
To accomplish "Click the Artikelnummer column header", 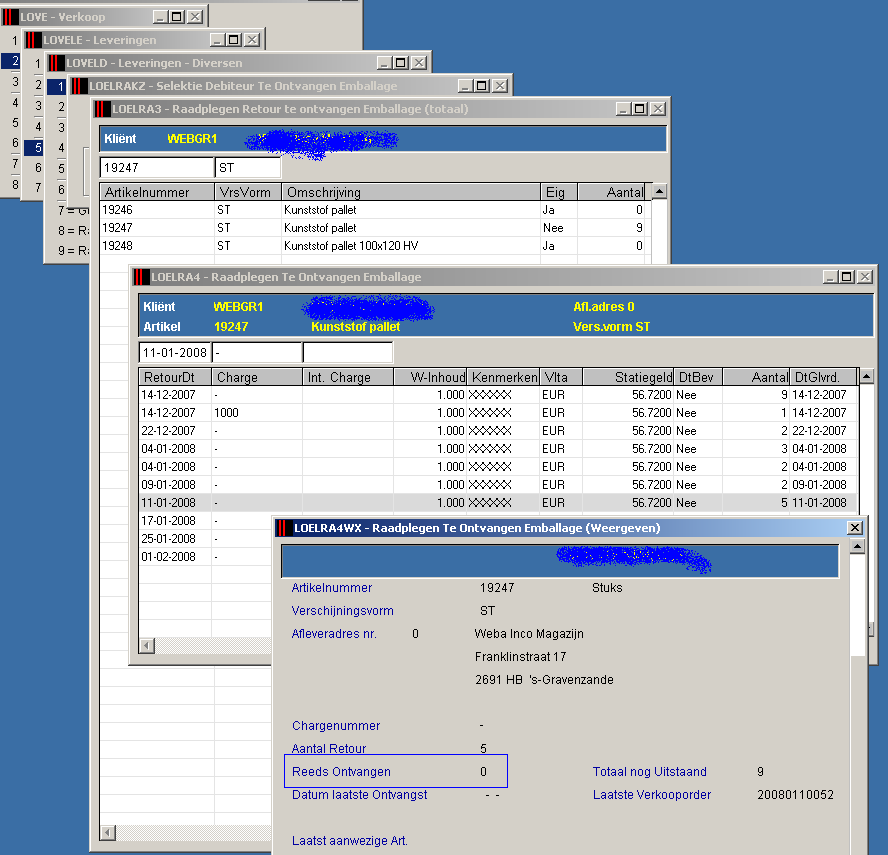I will click(x=157, y=193).
